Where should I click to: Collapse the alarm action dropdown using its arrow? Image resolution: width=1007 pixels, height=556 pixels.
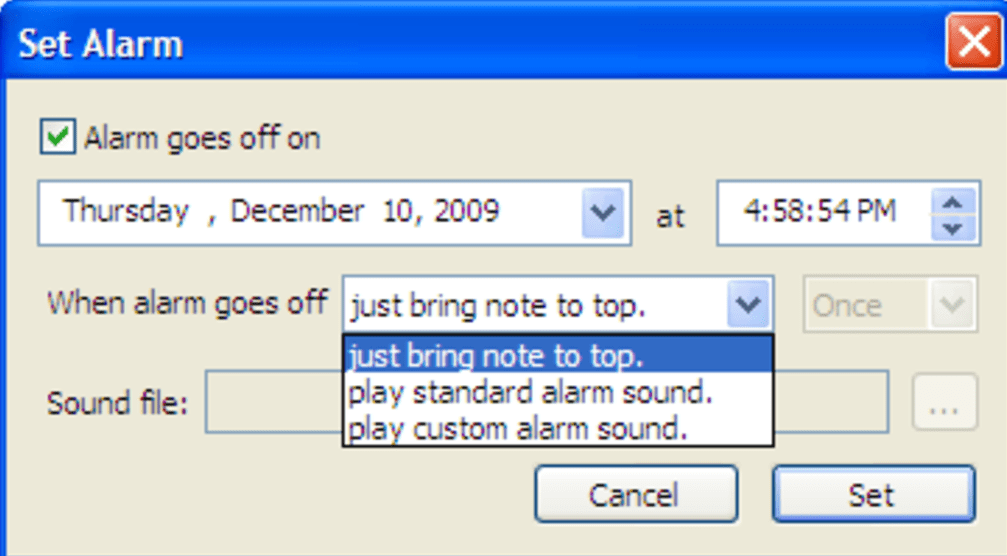pyautogui.click(x=749, y=305)
